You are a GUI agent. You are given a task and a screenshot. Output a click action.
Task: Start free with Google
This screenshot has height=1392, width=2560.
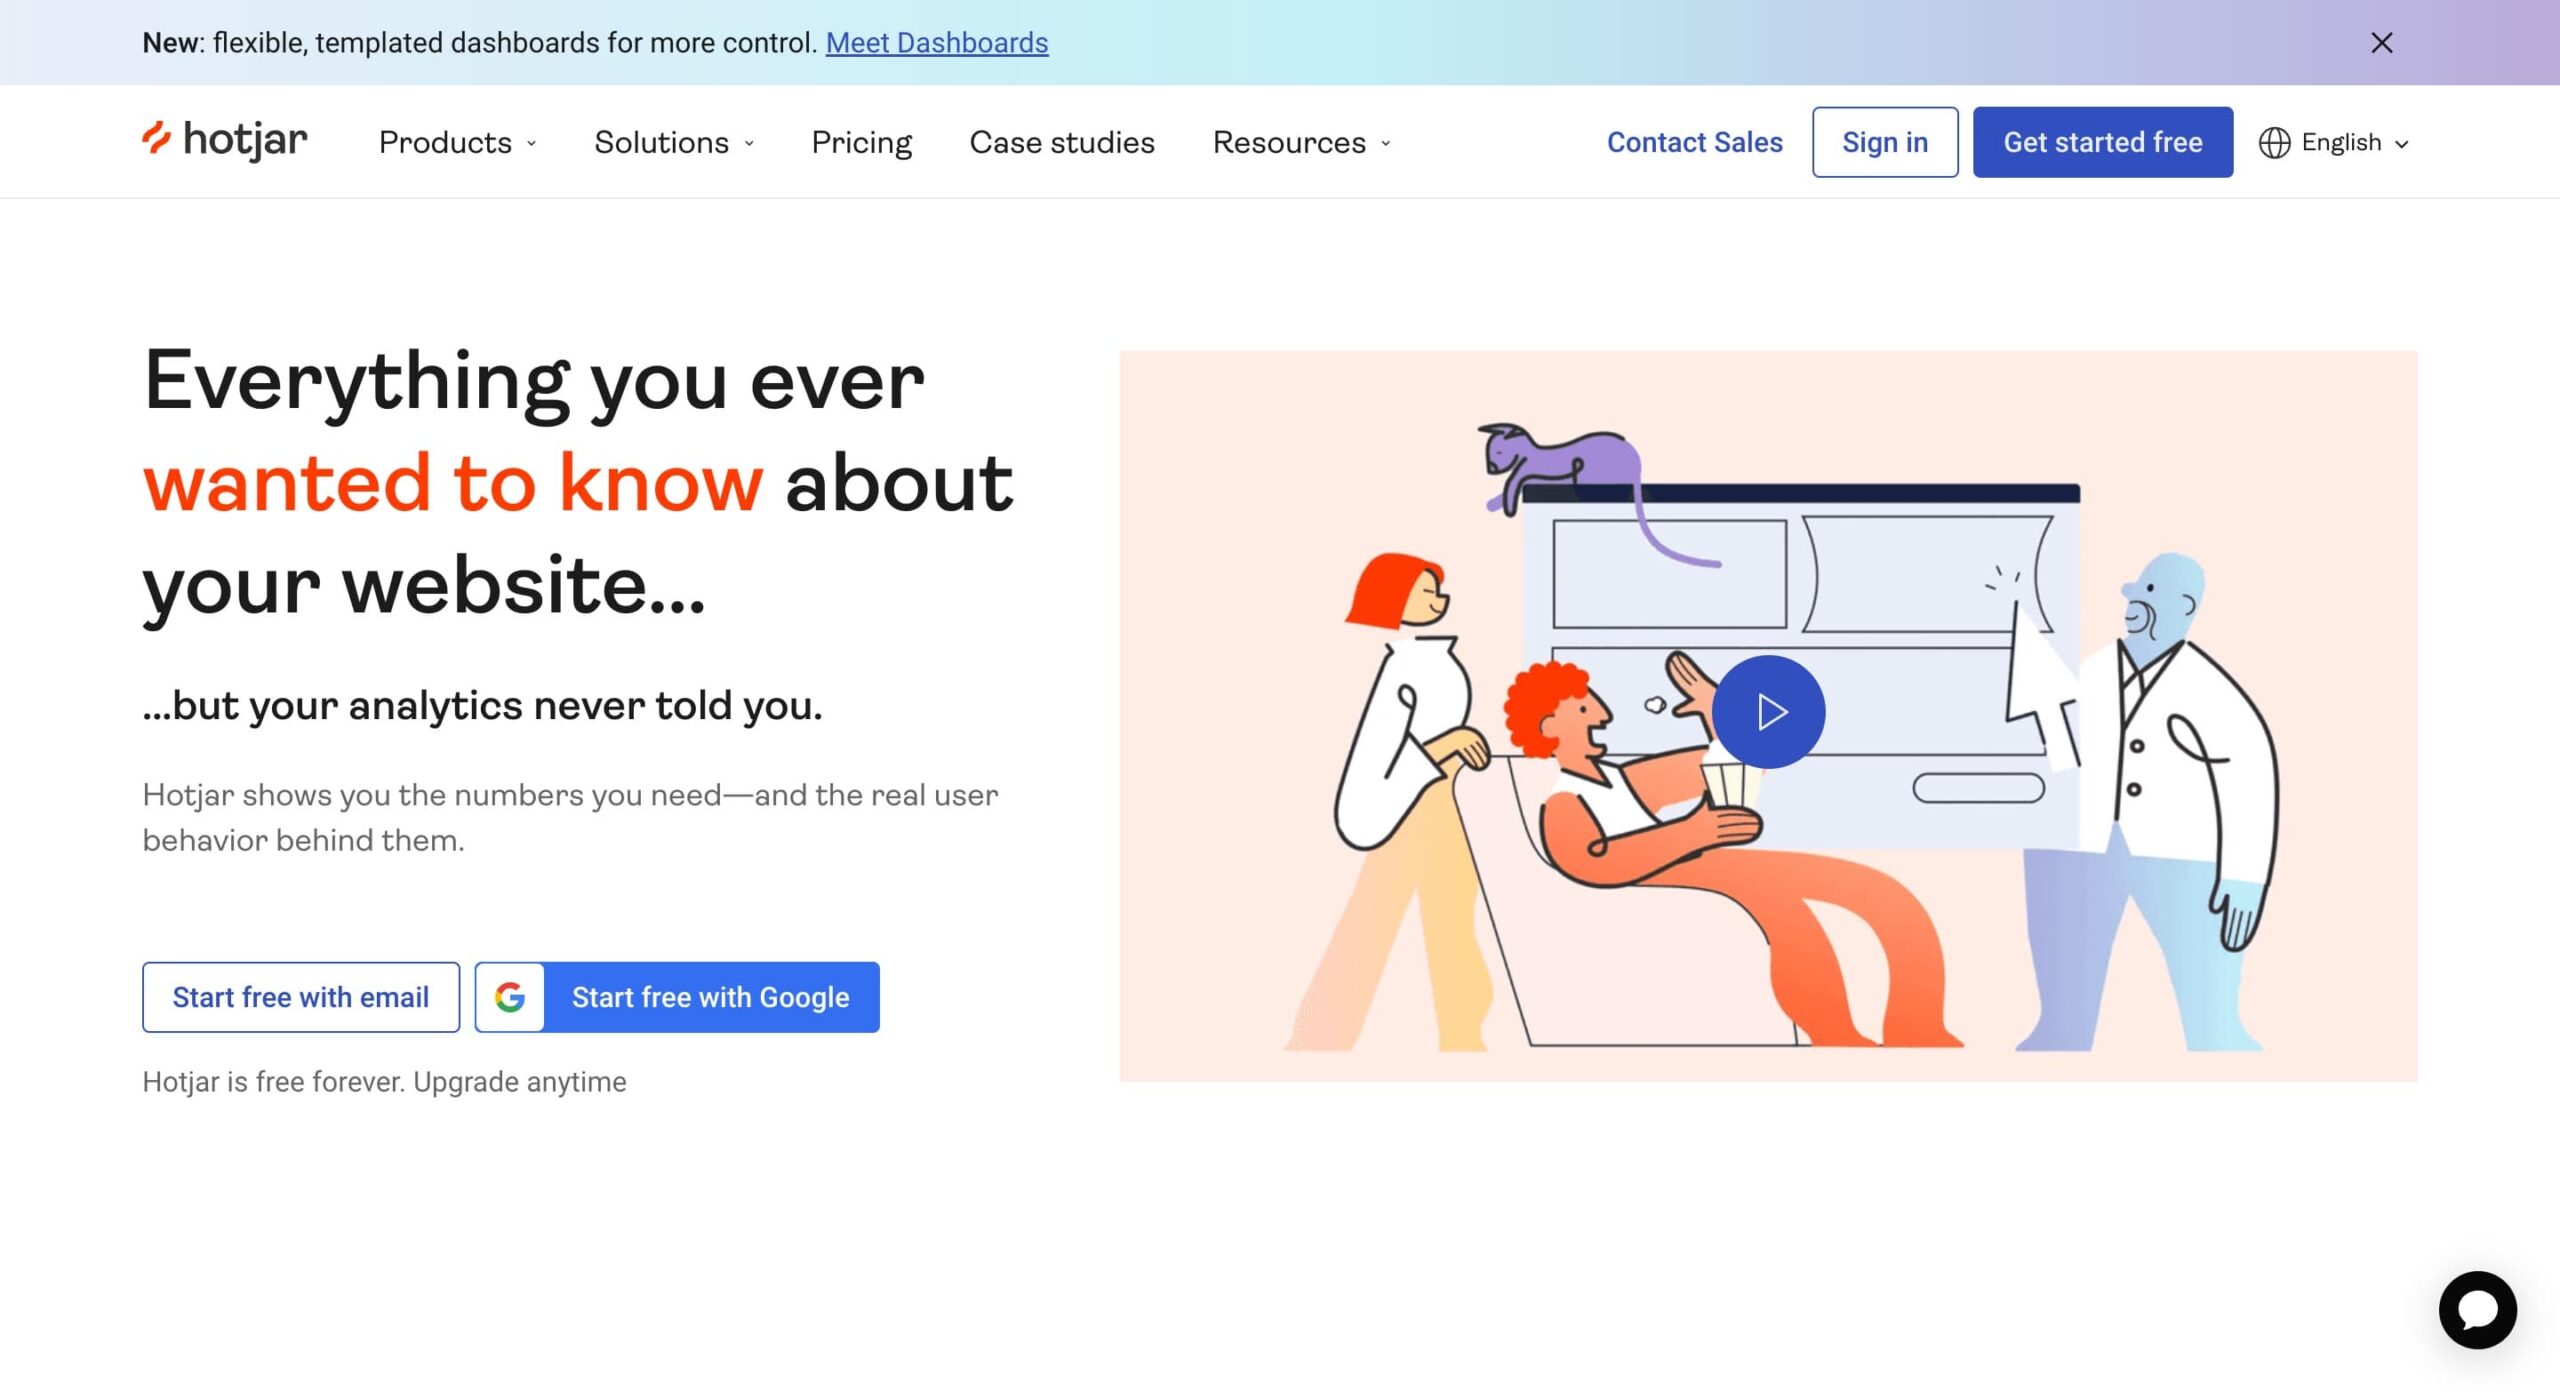coord(708,996)
